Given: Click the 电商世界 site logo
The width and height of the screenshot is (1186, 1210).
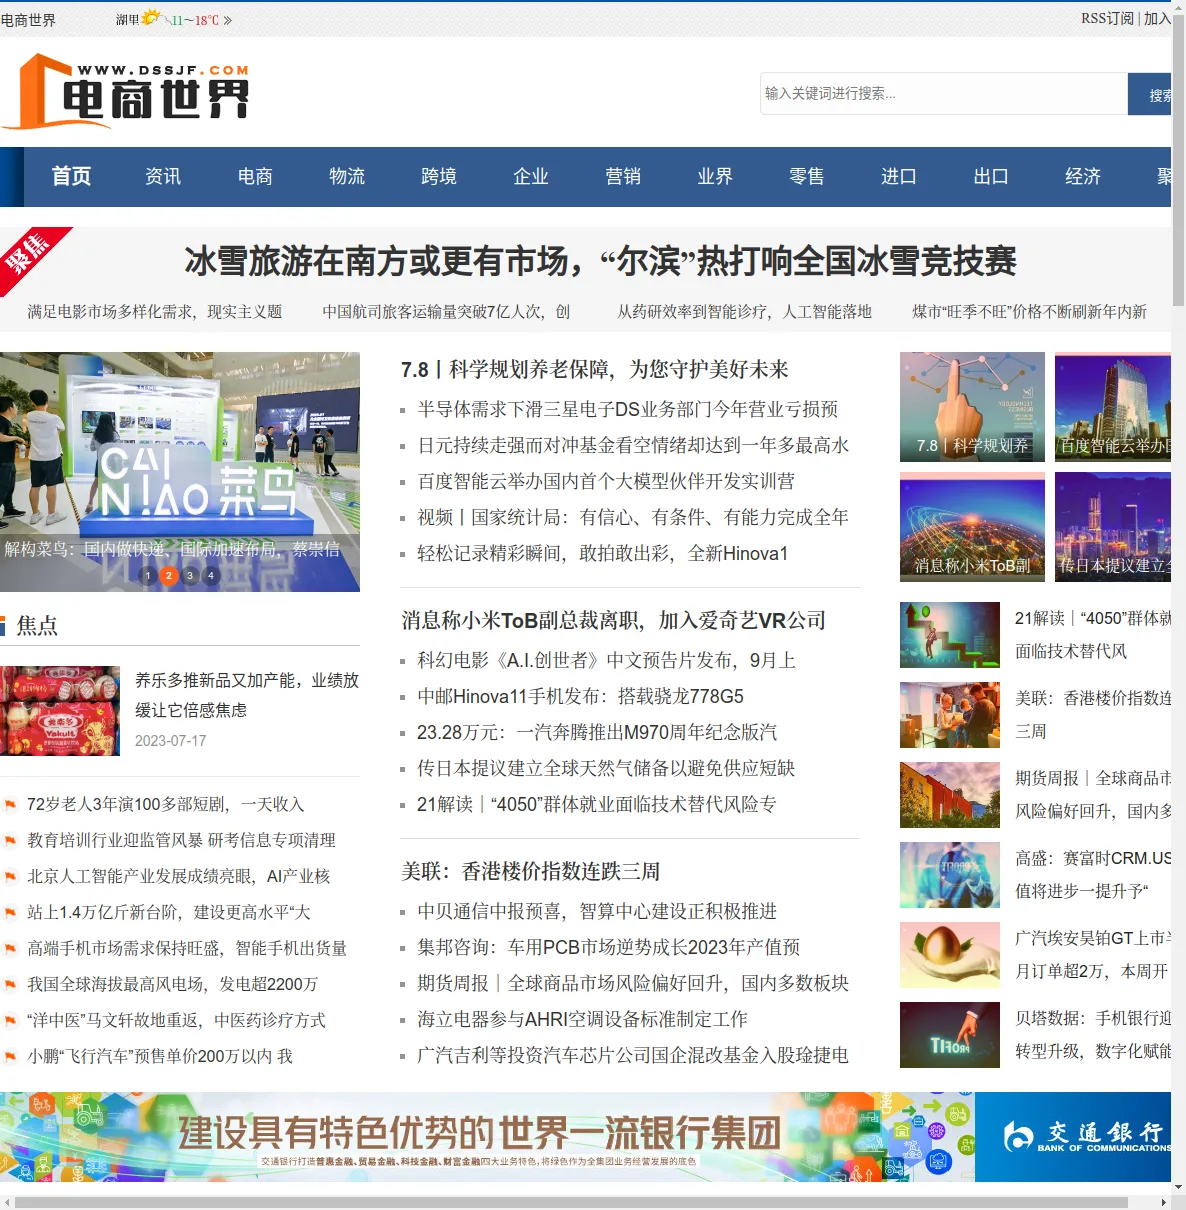Looking at the screenshot, I should [x=126, y=91].
